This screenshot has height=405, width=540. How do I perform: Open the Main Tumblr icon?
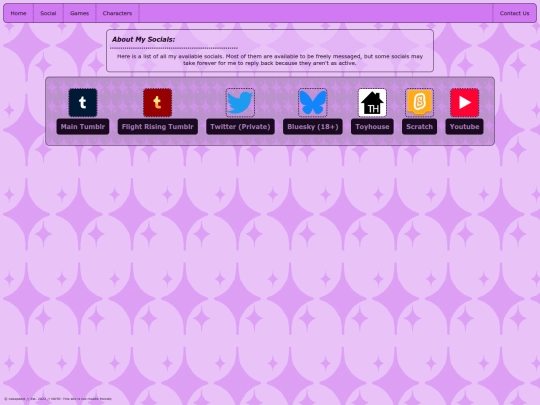(83, 103)
